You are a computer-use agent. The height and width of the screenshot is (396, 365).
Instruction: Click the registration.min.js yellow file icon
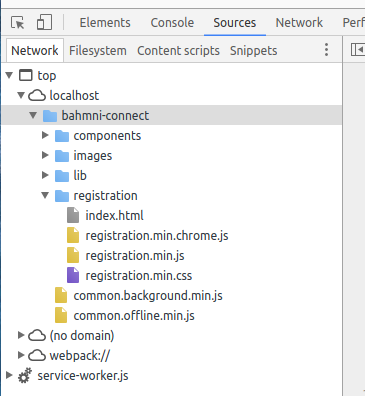click(73, 255)
